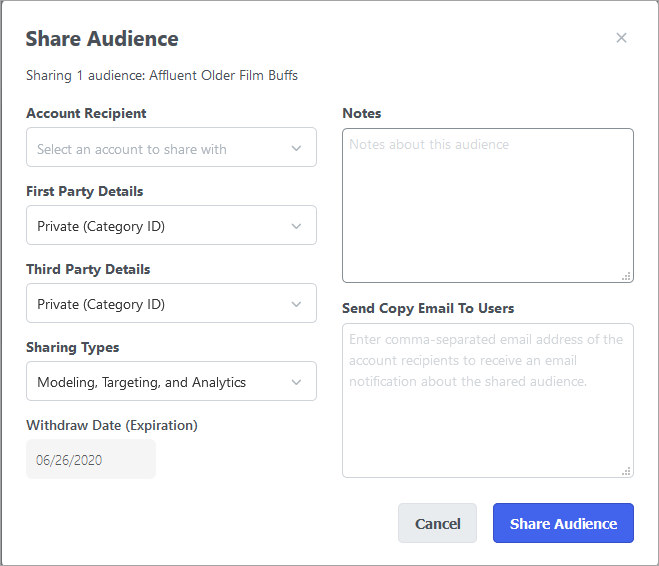Open the 'Select an account to share with' dropdown

point(160,149)
